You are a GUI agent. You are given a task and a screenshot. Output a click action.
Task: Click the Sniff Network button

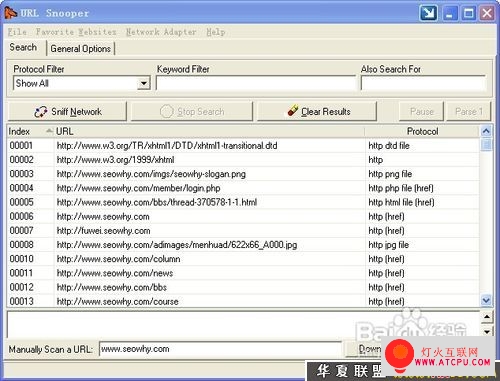pyautogui.click(x=67, y=111)
